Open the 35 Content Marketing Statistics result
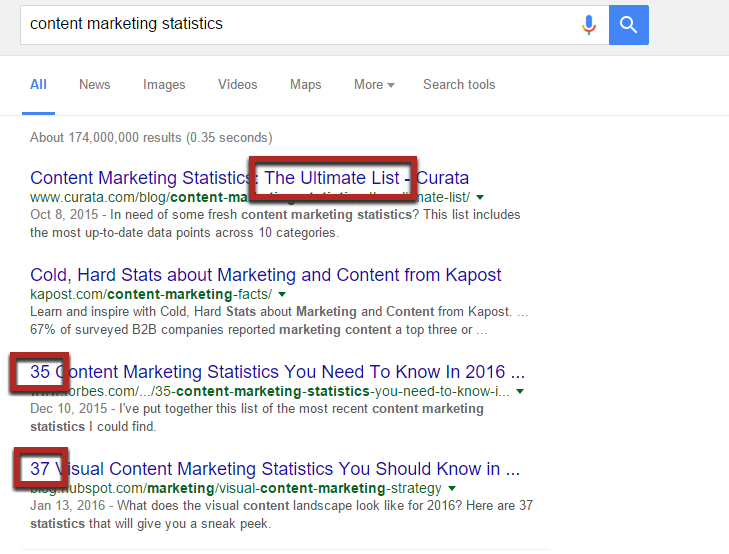 pyautogui.click(x=277, y=372)
